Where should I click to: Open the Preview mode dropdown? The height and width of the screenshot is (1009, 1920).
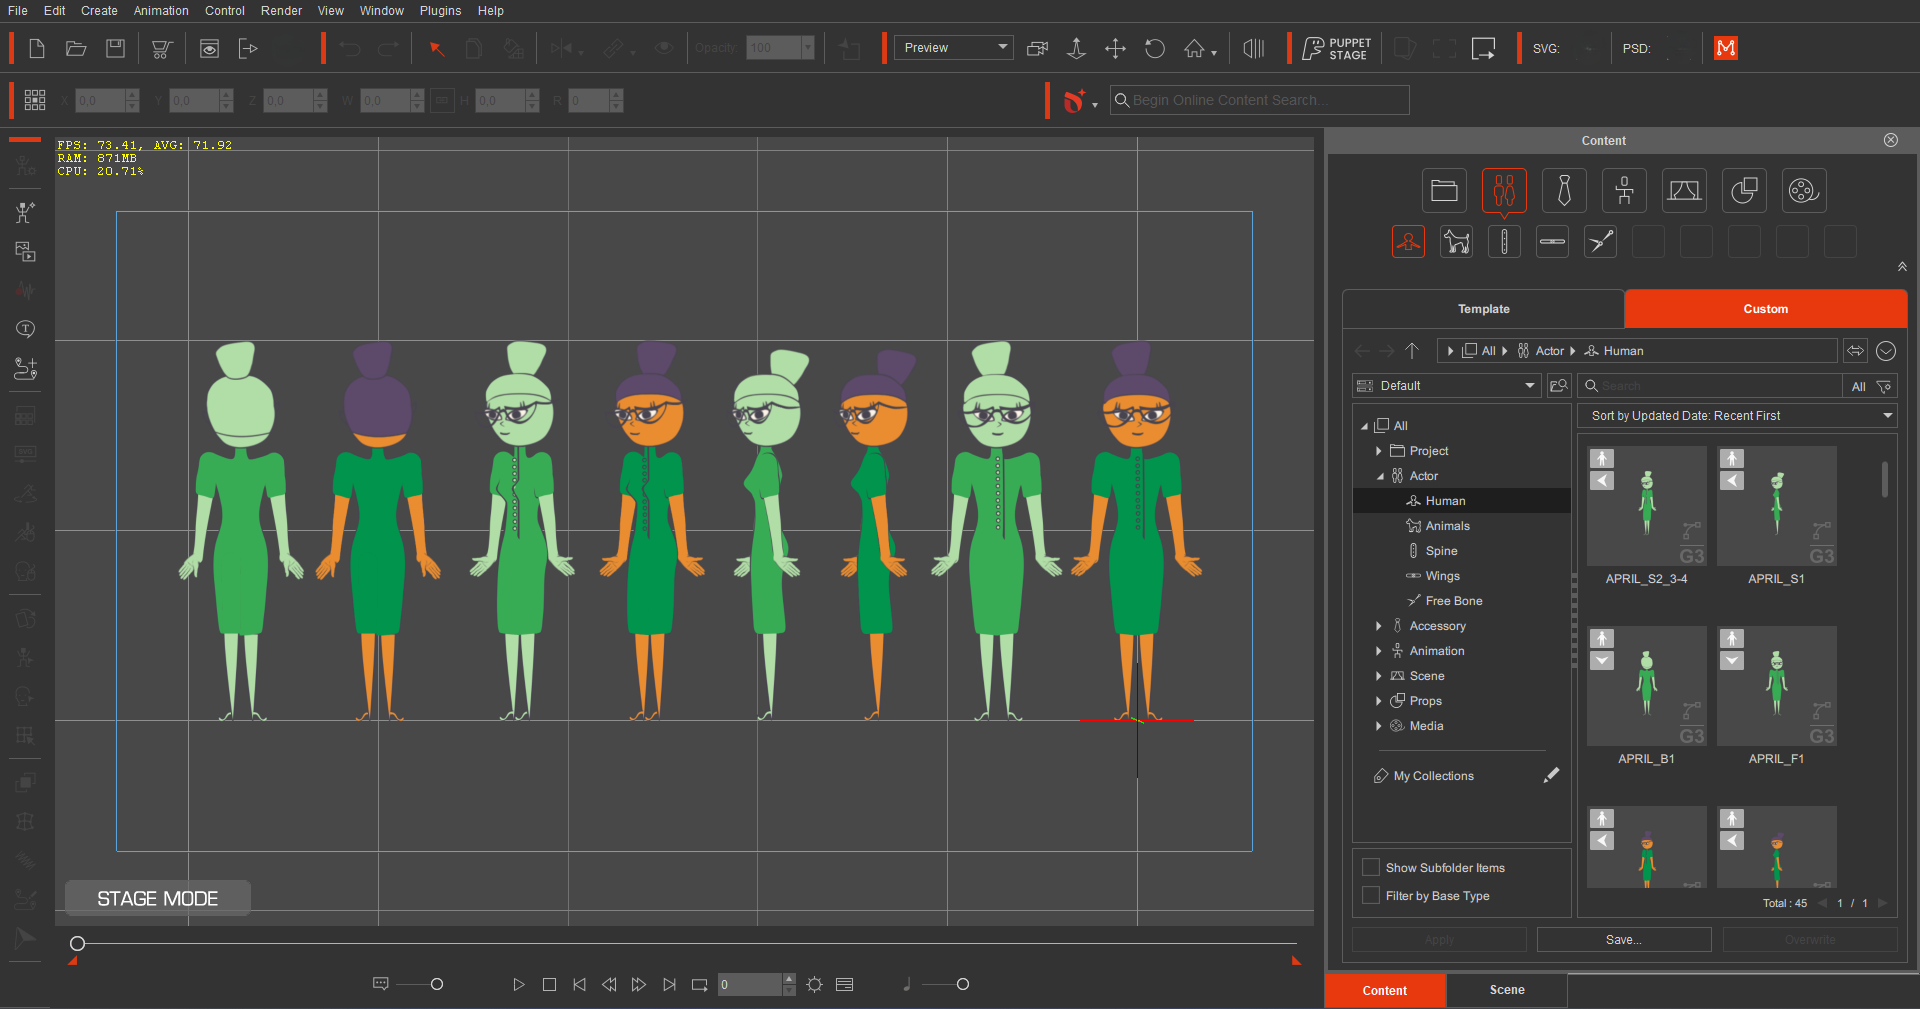pos(953,47)
